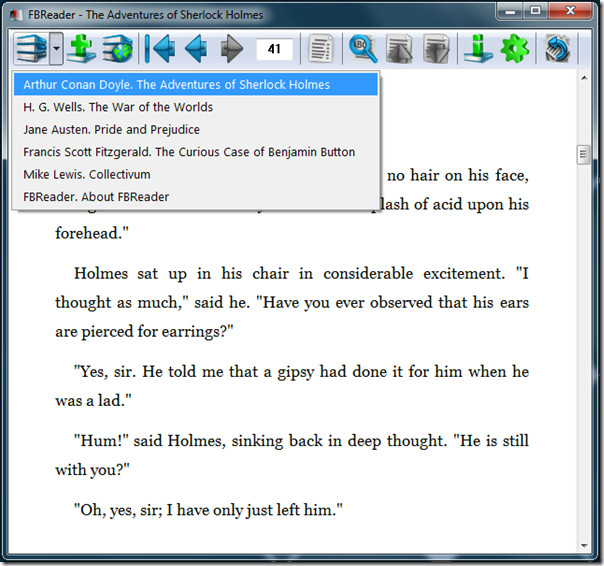Click the FBReader title bar app icon
This screenshot has height=566, width=604.
(x=15, y=15)
